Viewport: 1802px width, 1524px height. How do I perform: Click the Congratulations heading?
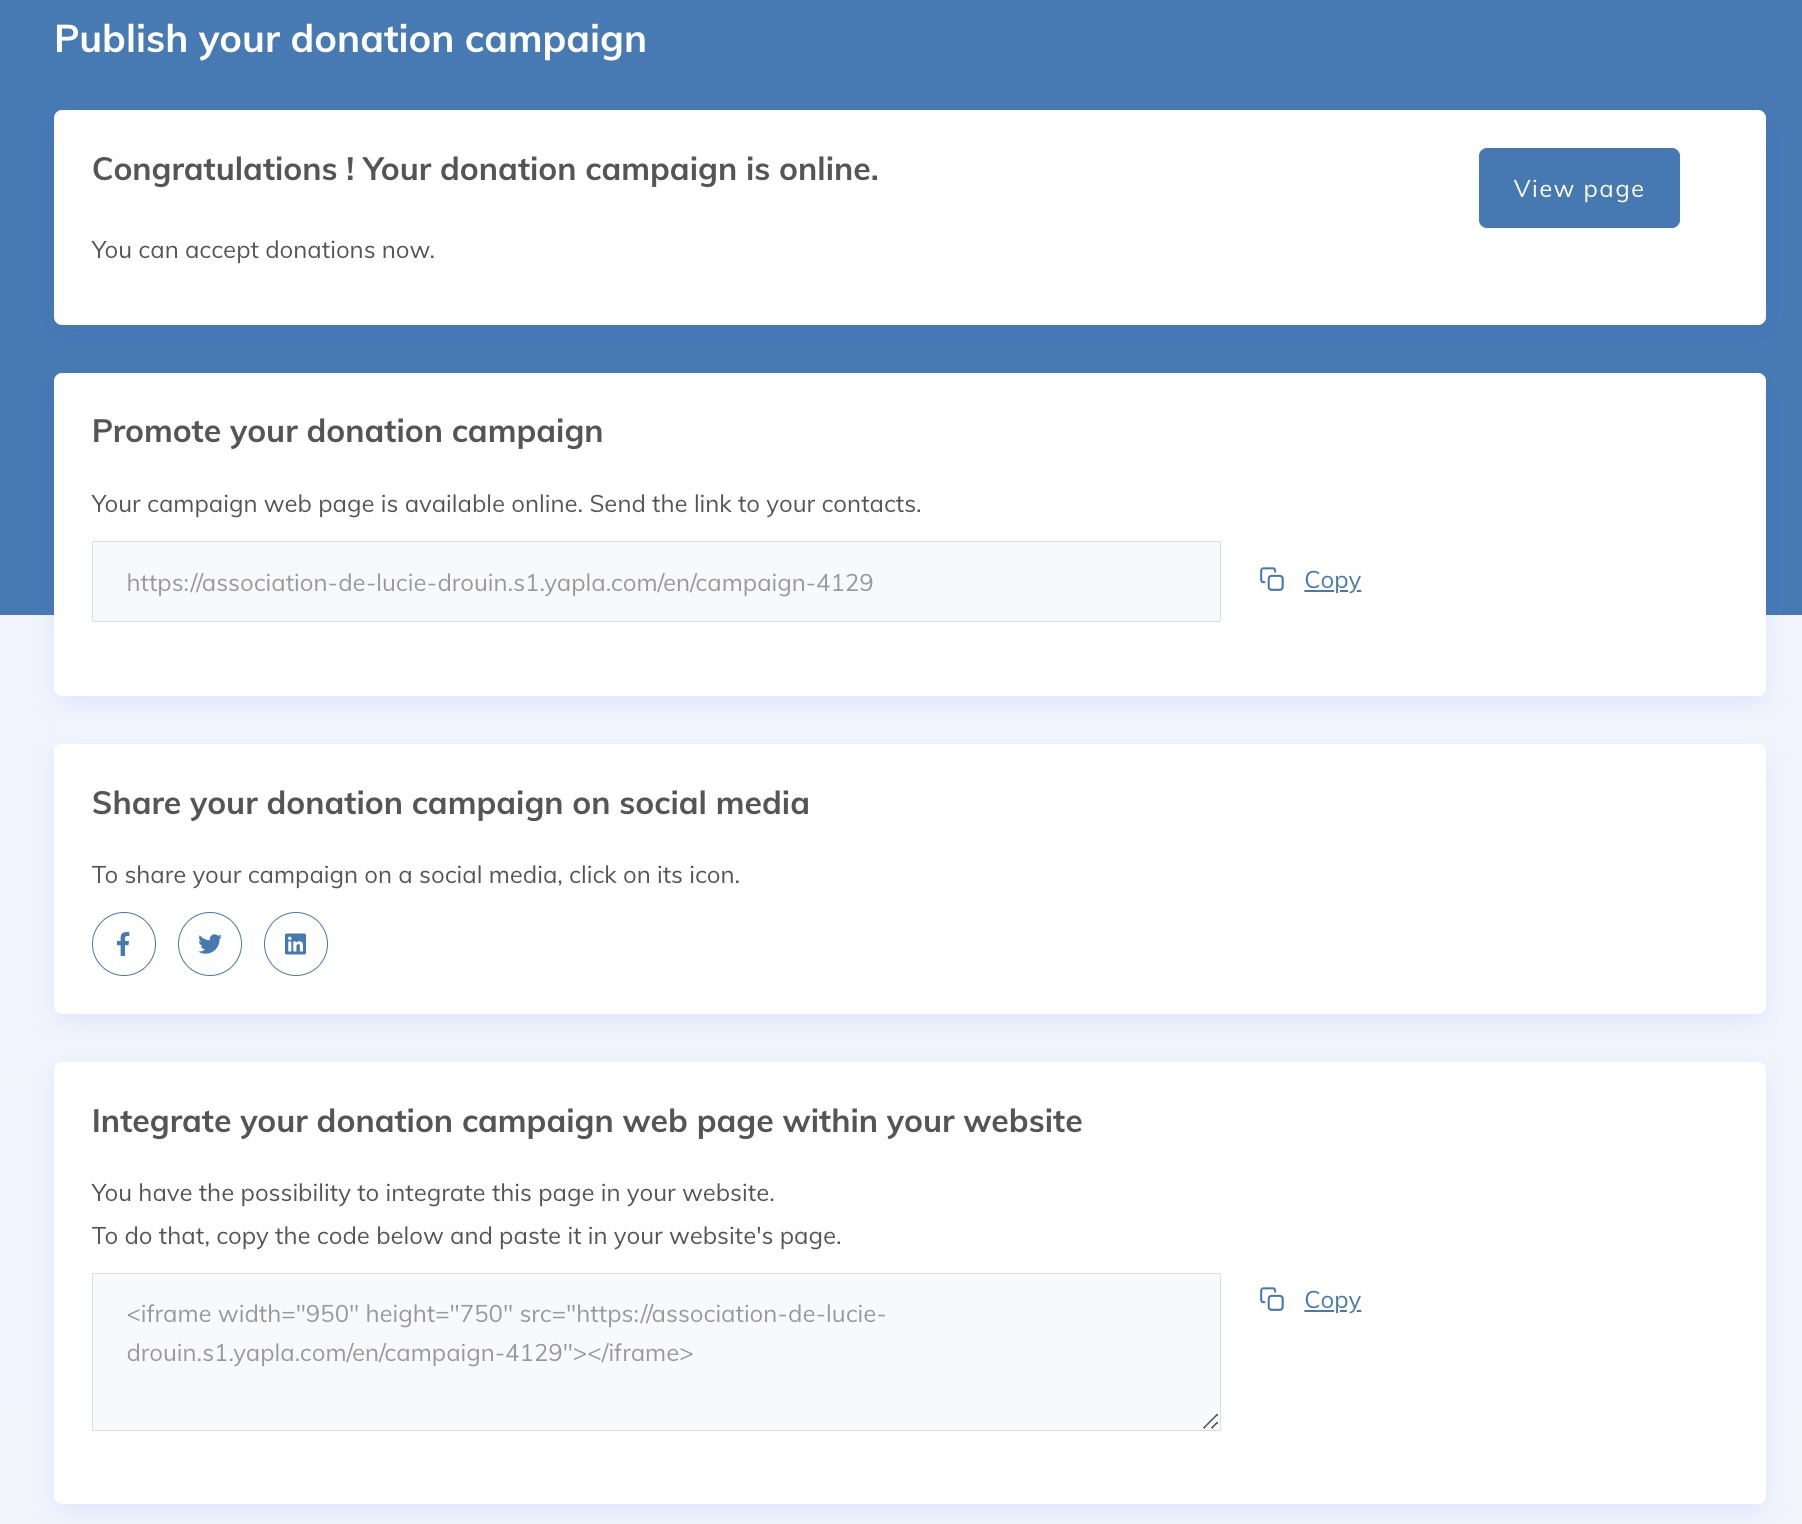[485, 169]
